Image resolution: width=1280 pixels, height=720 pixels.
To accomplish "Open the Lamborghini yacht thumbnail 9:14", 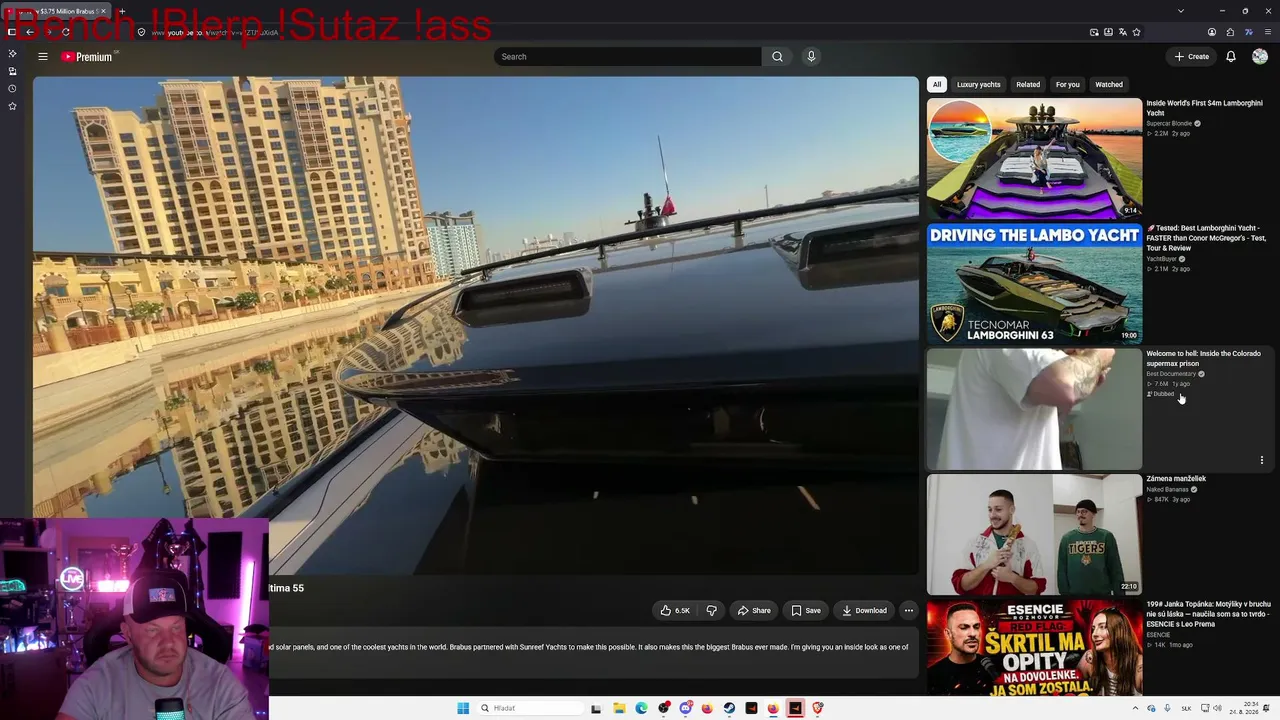I will pyautogui.click(x=1034, y=158).
